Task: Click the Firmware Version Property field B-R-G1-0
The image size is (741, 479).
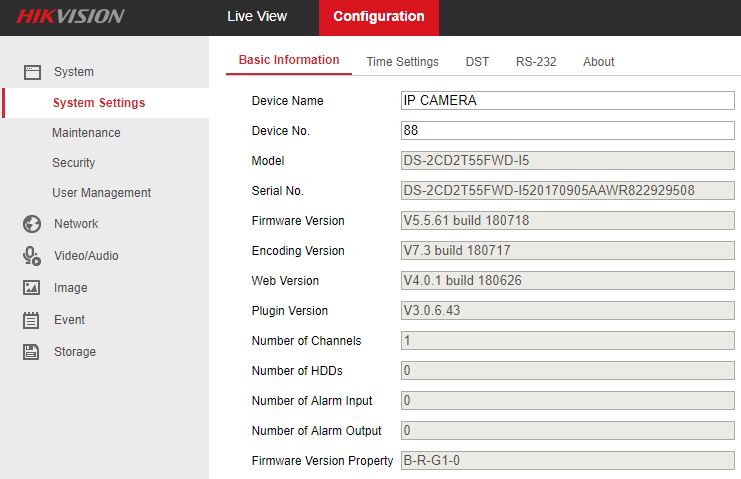Action: tap(568, 461)
